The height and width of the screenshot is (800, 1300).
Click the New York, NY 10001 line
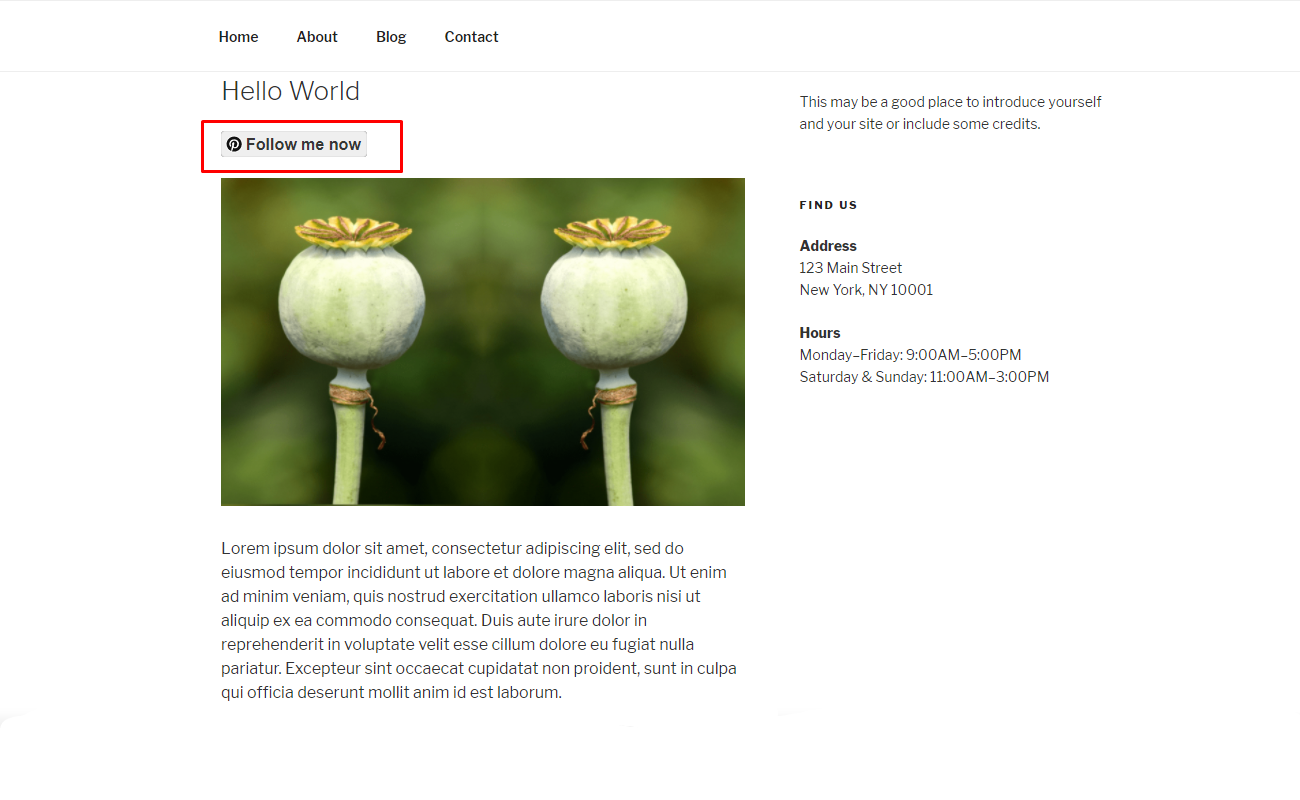(x=866, y=290)
